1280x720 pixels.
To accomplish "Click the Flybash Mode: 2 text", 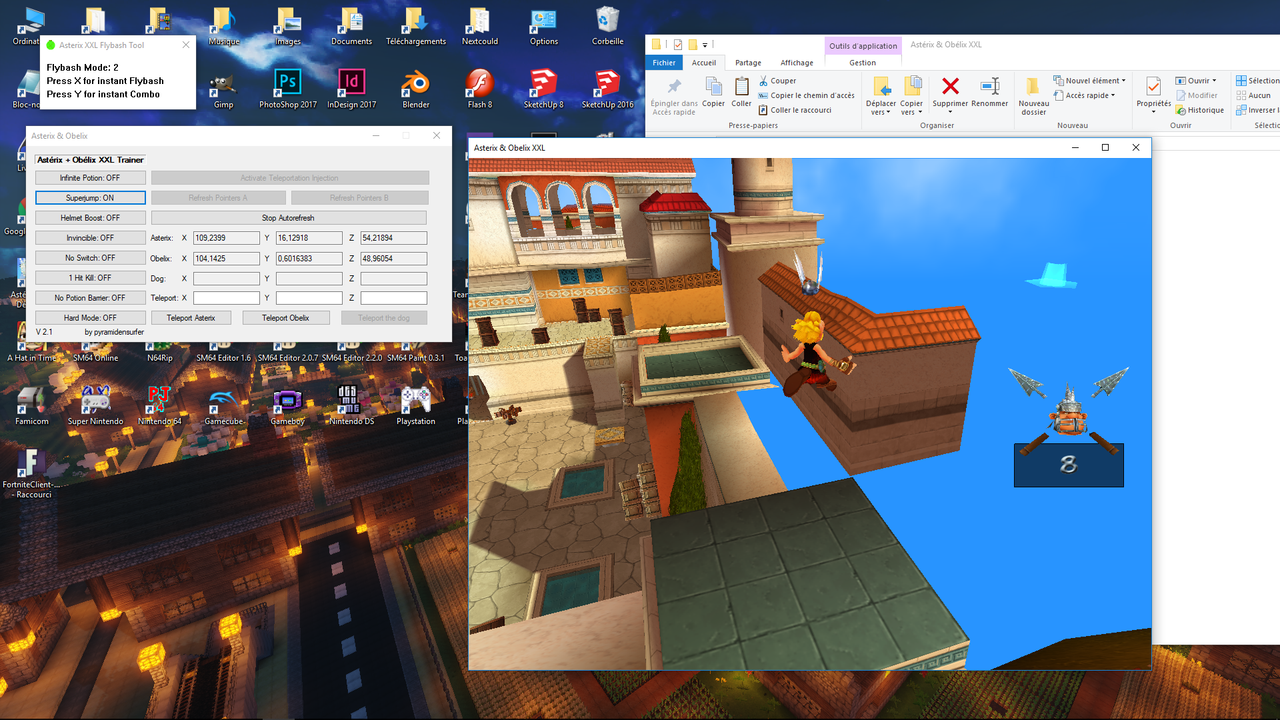I will [x=83, y=68].
